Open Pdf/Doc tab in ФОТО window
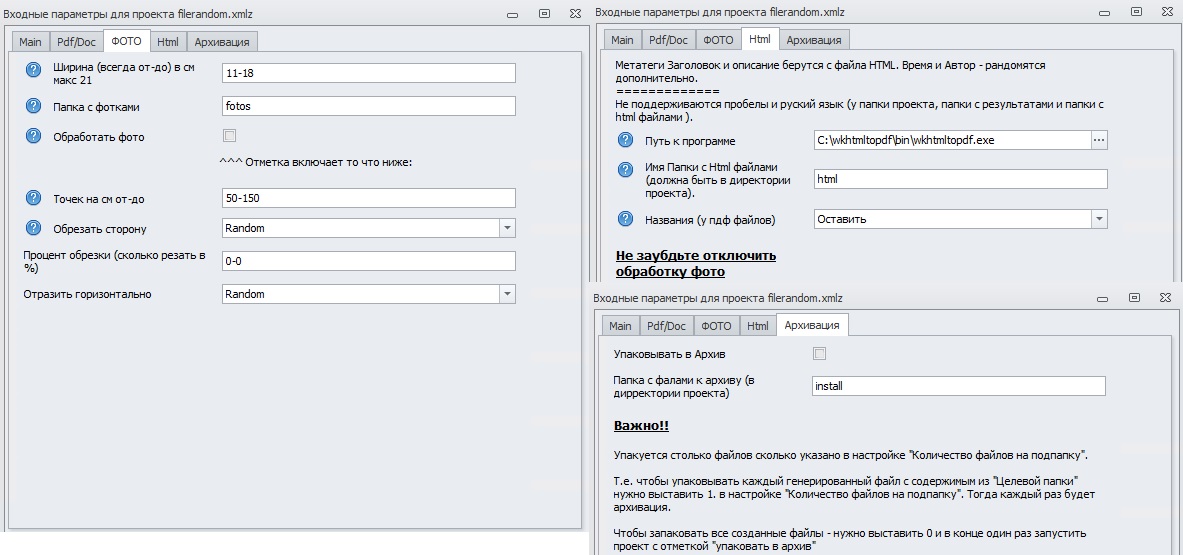Viewport: 1183px width, 555px height. click(x=76, y=41)
